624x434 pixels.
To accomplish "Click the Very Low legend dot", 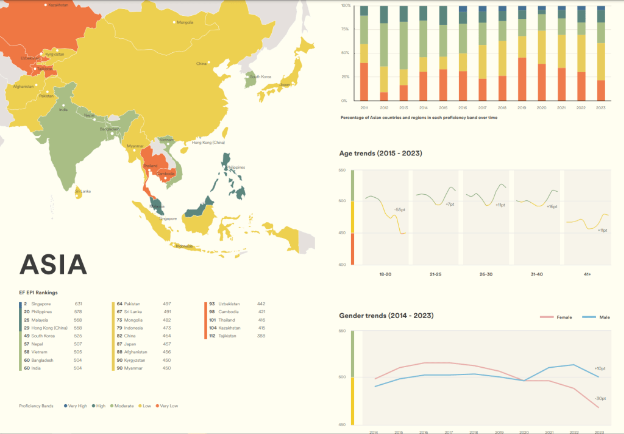I will [x=156, y=406].
